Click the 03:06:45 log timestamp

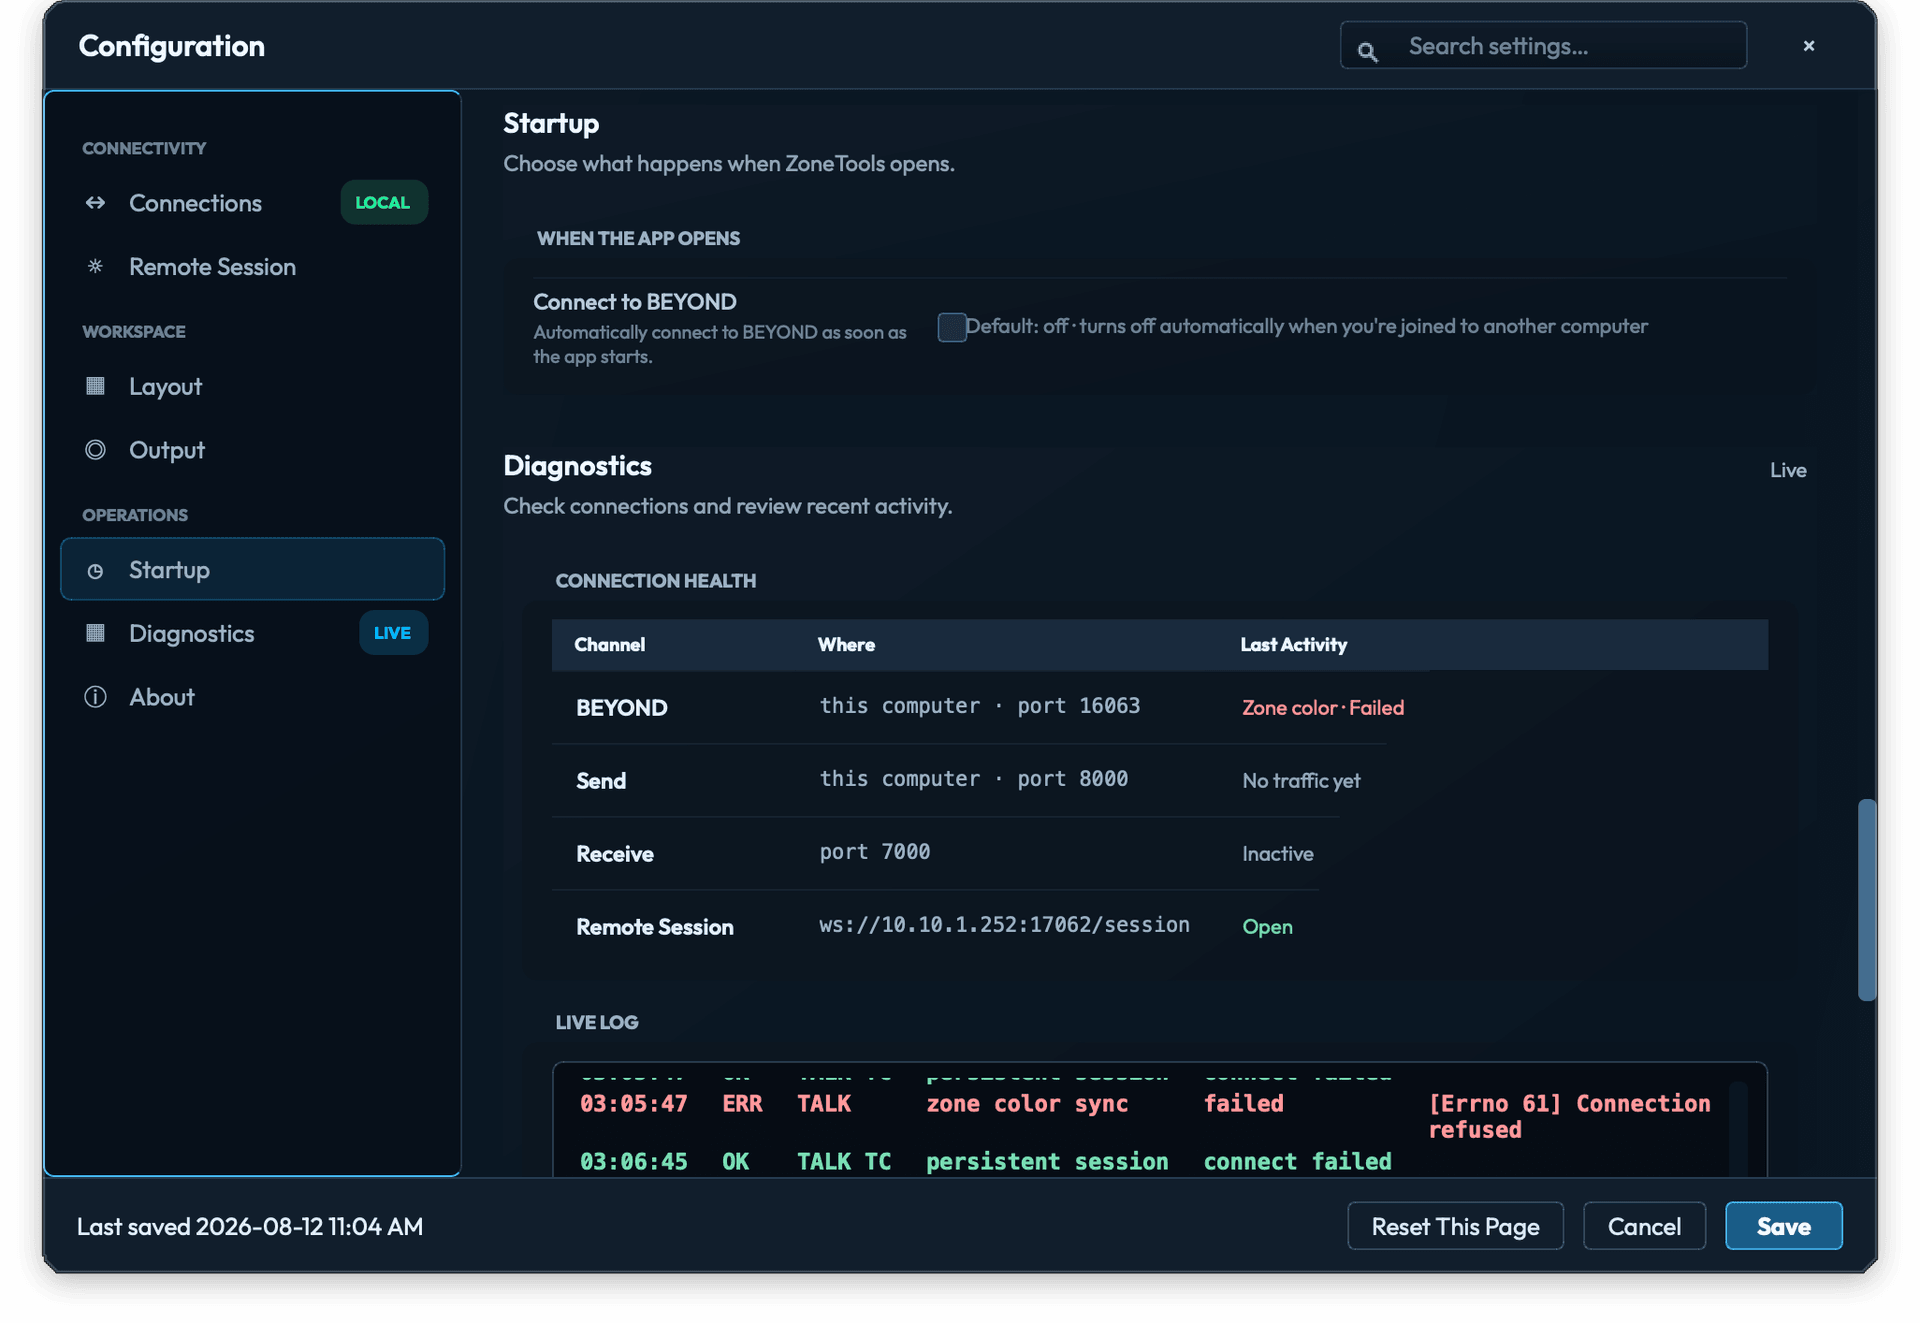pyautogui.click(x=633, y=1162)
